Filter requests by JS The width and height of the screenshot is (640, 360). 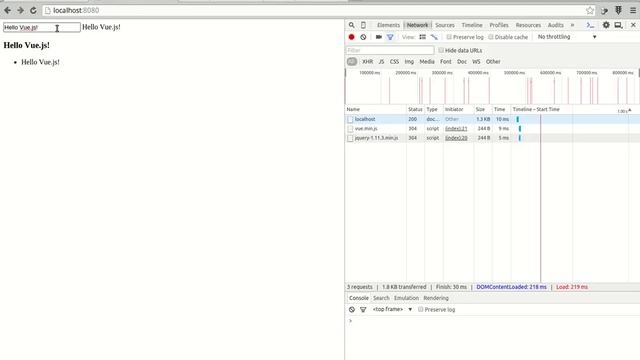click(x=381, y=62)
